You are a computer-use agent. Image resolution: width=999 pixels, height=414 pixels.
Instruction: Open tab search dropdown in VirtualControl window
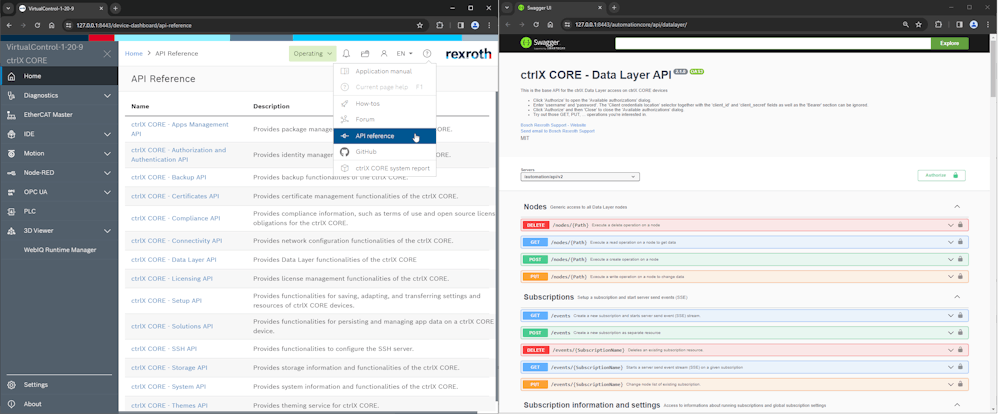8,8
